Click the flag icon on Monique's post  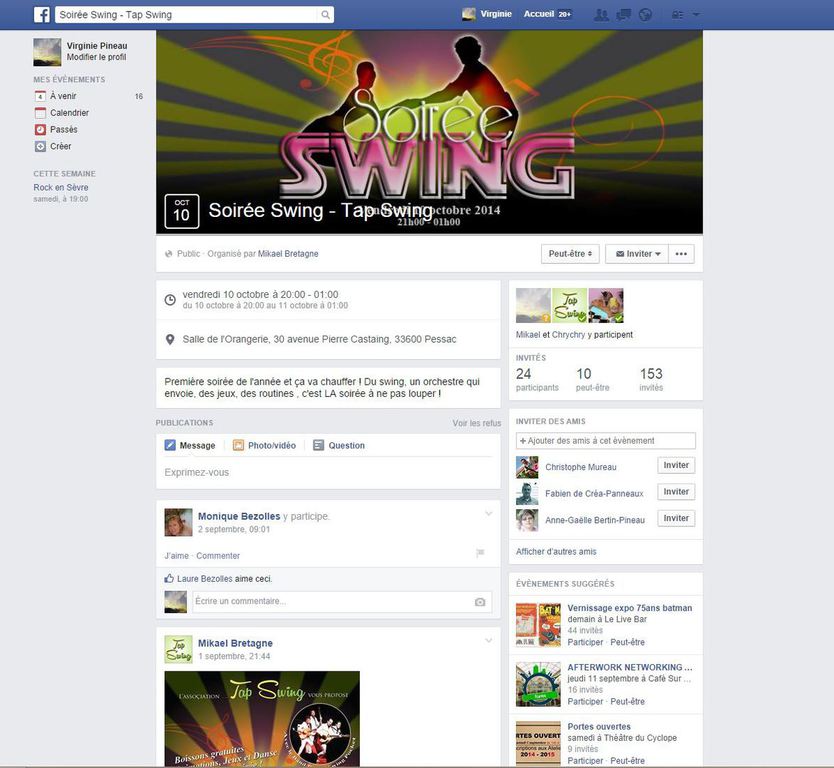point(480,553)
